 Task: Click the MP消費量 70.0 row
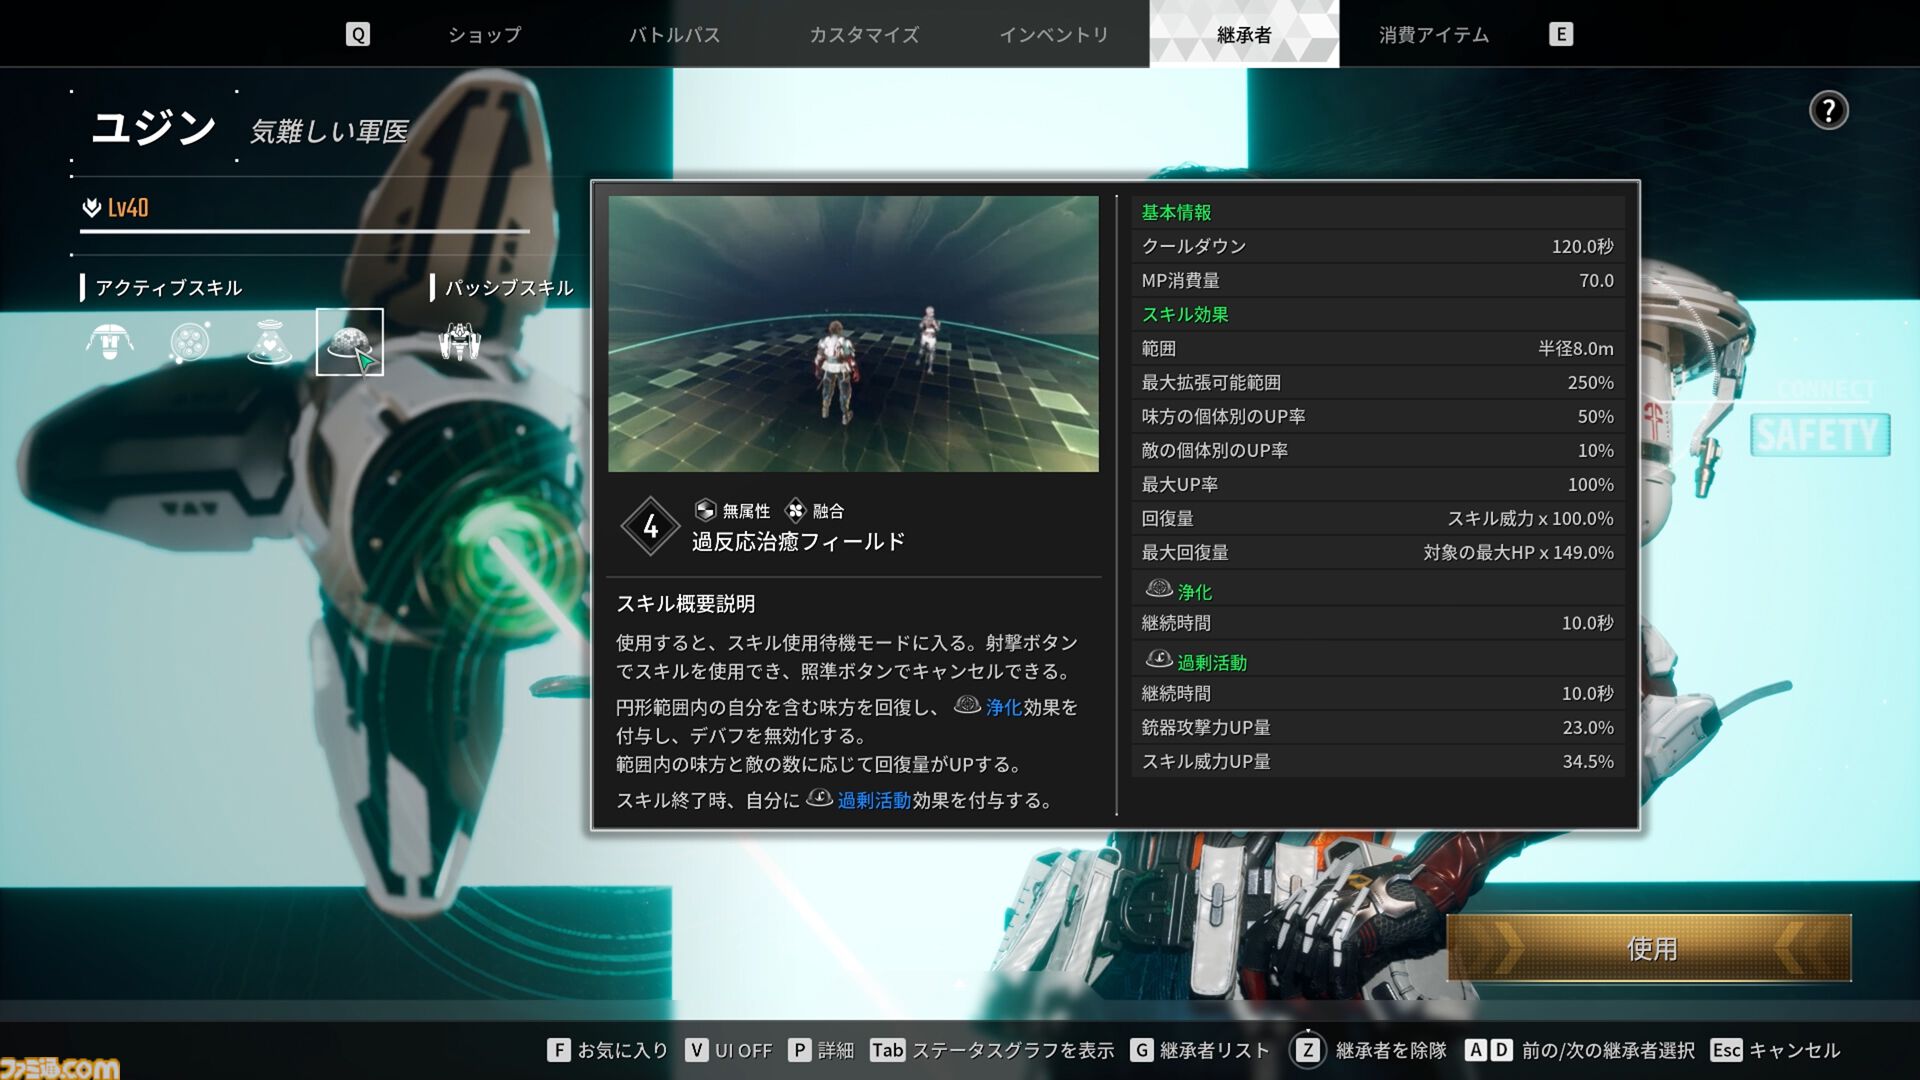[x=1378, y=280]
